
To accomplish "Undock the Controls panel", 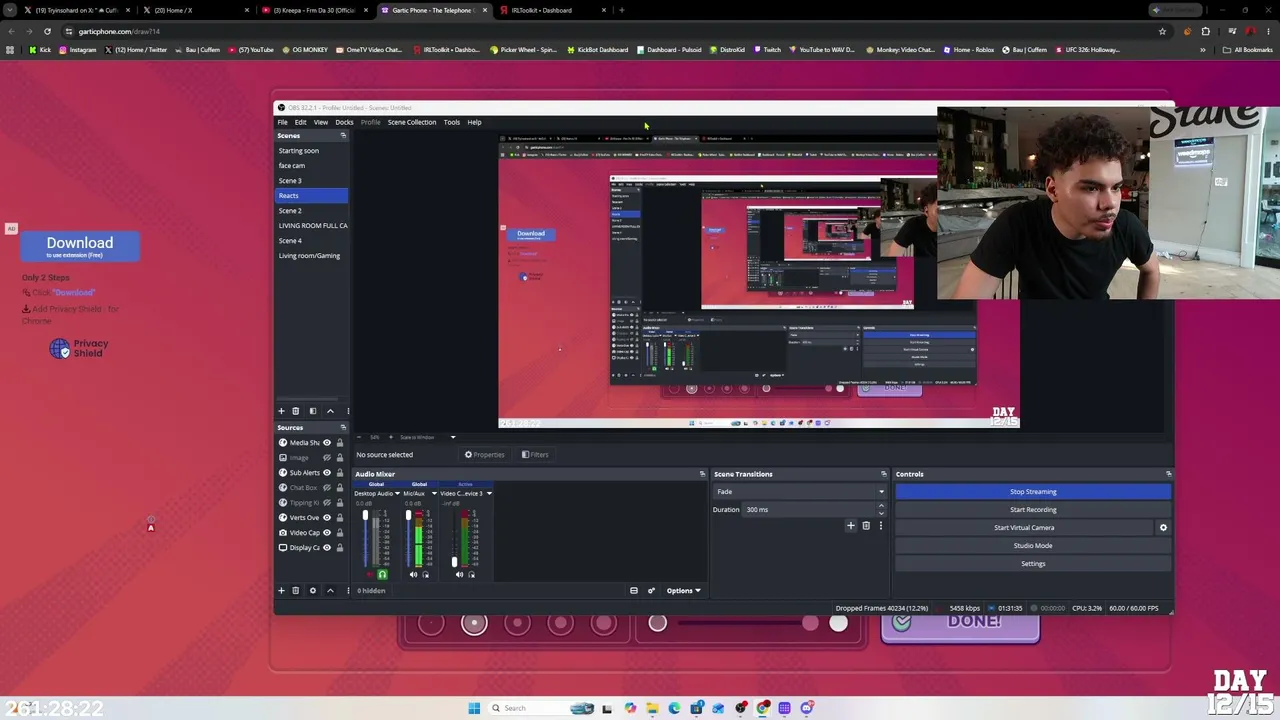I will click(1168, 474).
